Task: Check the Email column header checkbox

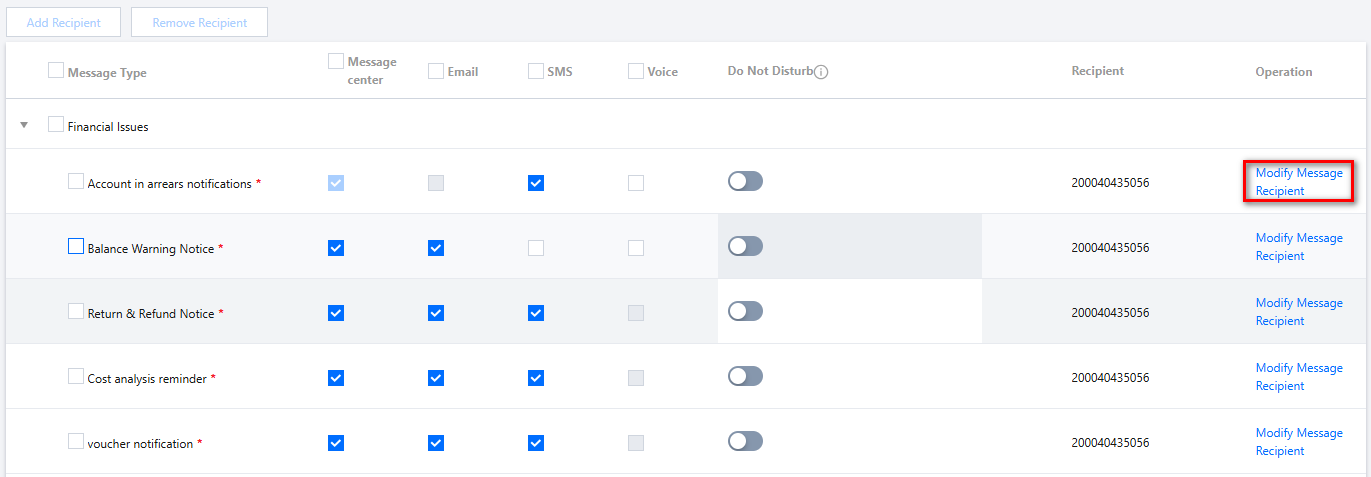Action: point(436,71)
